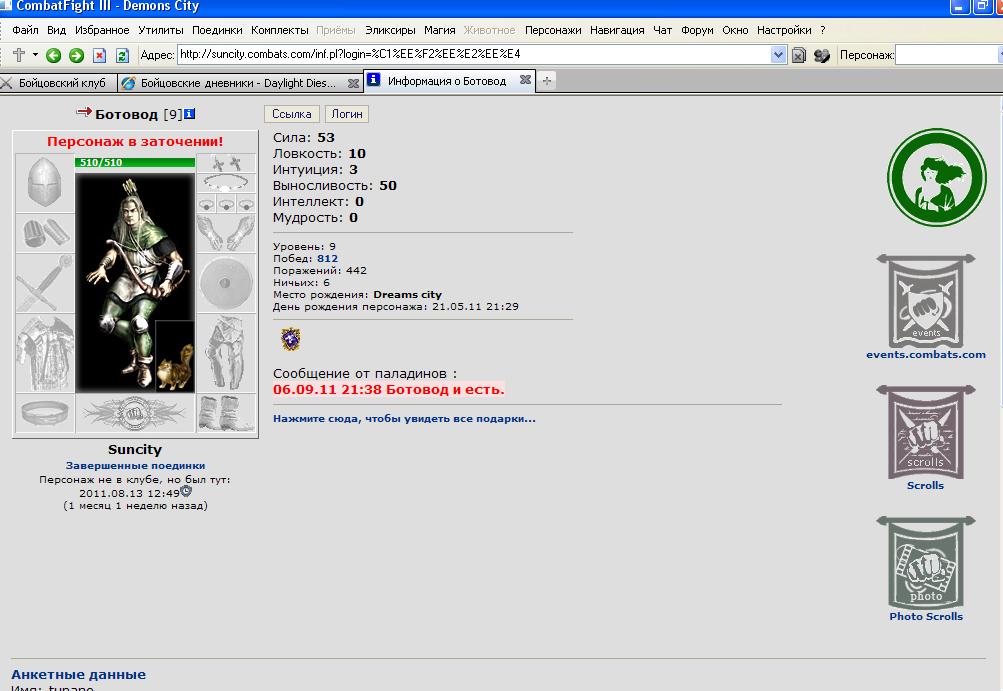
Task: Go back with the green left arrow
Action: point(54,56)
